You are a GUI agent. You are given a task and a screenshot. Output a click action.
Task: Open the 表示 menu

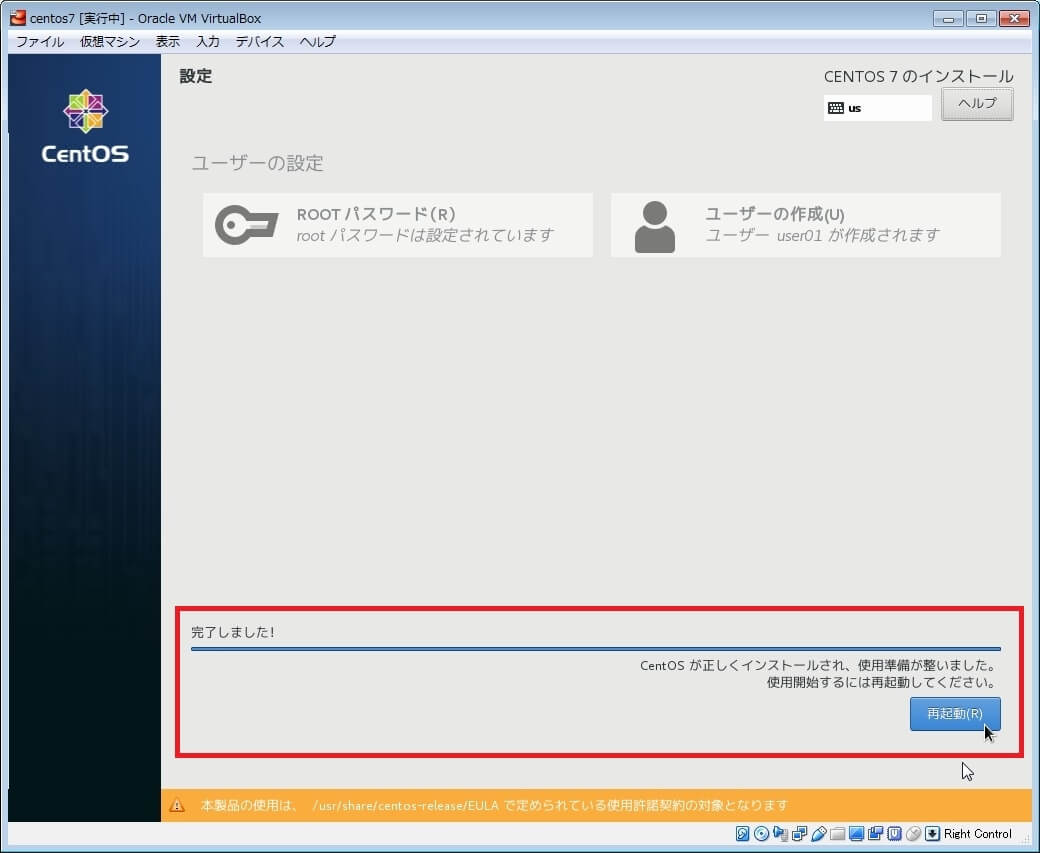(x=168, y=42)
